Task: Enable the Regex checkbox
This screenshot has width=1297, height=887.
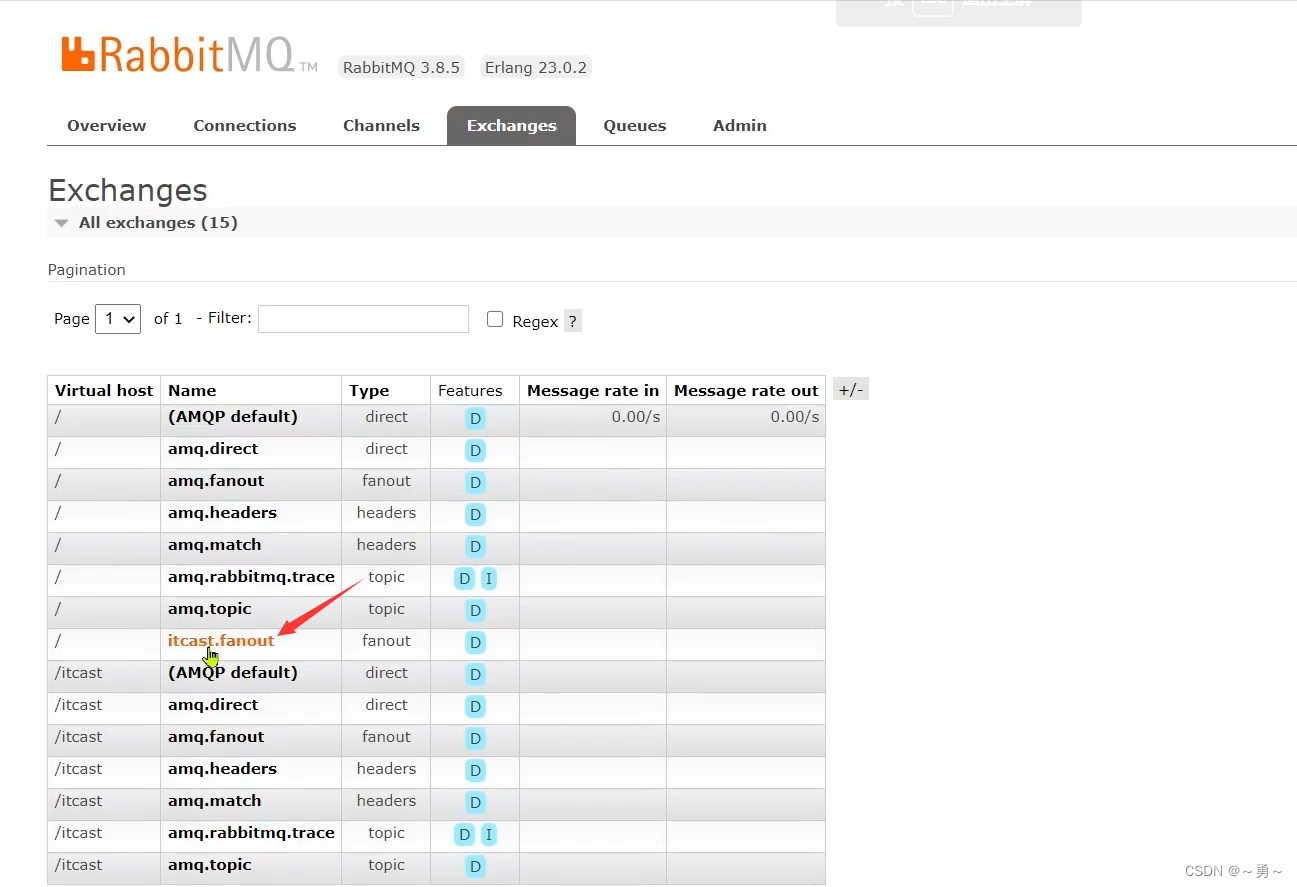Action: pos(495,319)
